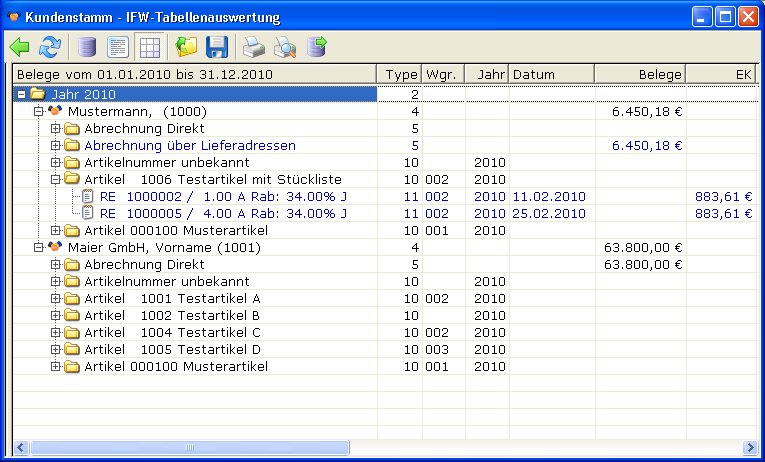Click the Belege column header
This screenshot has height=462, width=765.
(640, 74)
